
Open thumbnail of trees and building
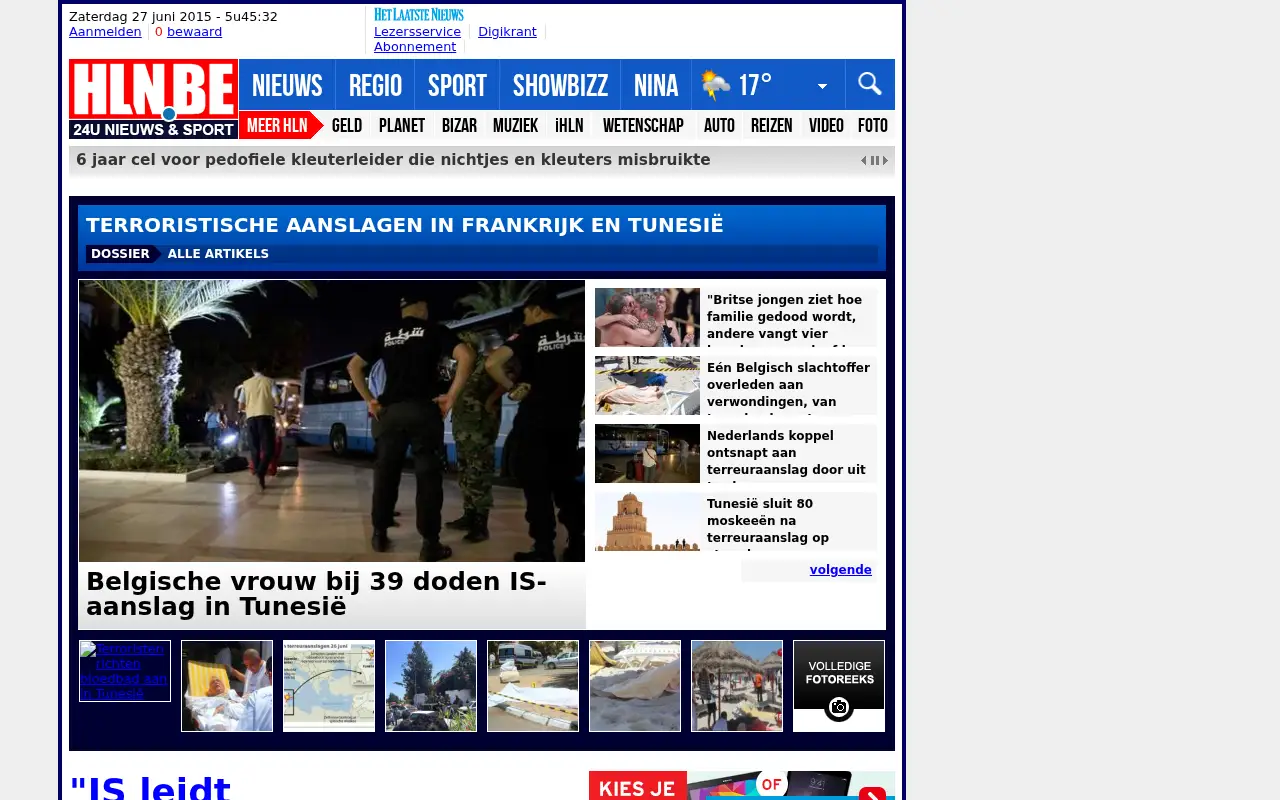click(x=431, y=686)
